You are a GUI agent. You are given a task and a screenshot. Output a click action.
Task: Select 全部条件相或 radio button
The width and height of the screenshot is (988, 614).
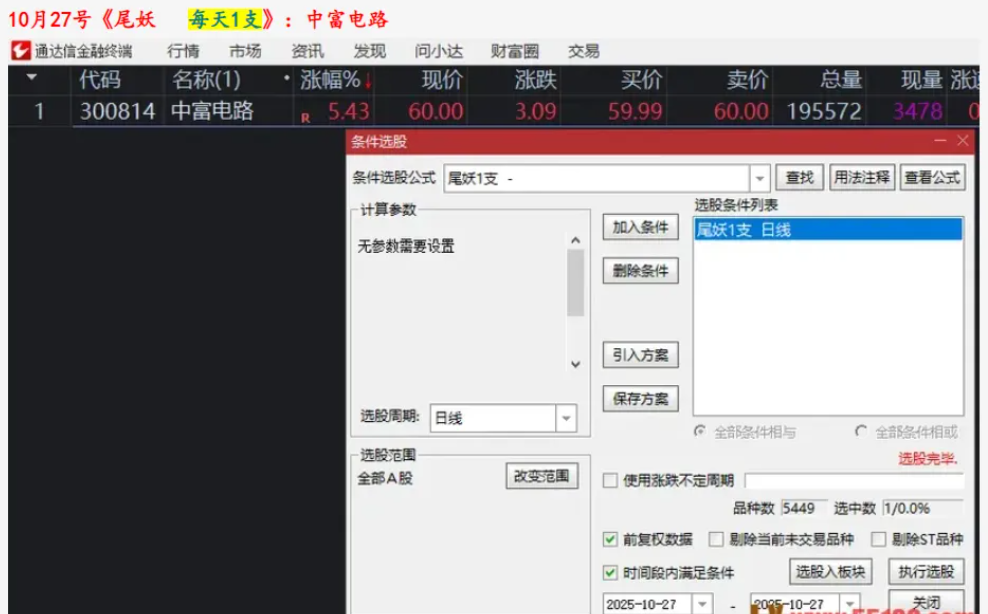coord(861,432)
